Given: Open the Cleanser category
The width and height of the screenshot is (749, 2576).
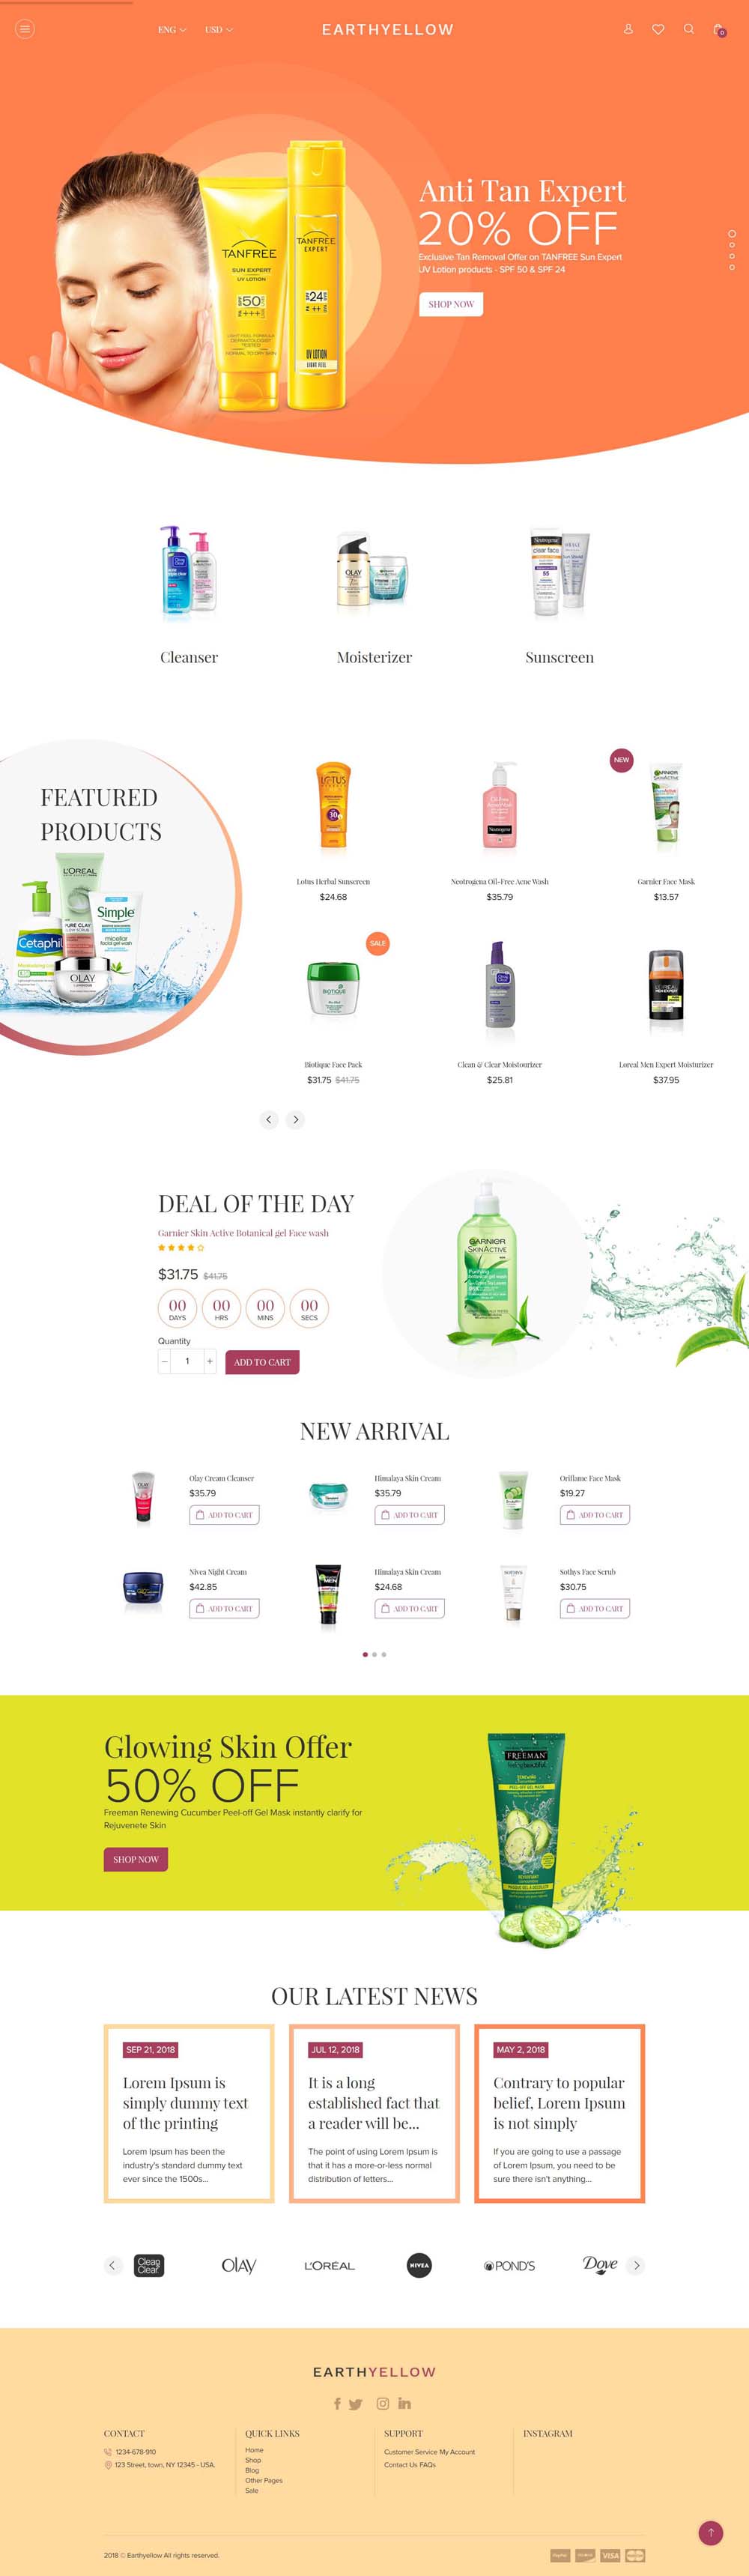Looking at the screenshot, I should pos(188,595).
